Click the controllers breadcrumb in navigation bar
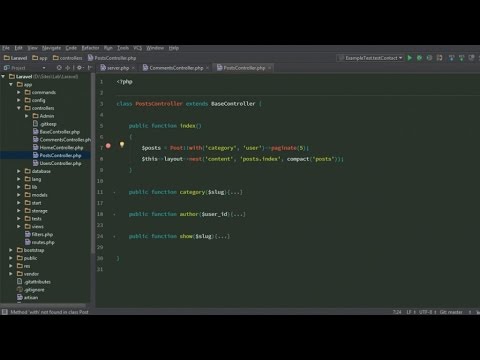 pyautogui.click(x=68, y=58)
